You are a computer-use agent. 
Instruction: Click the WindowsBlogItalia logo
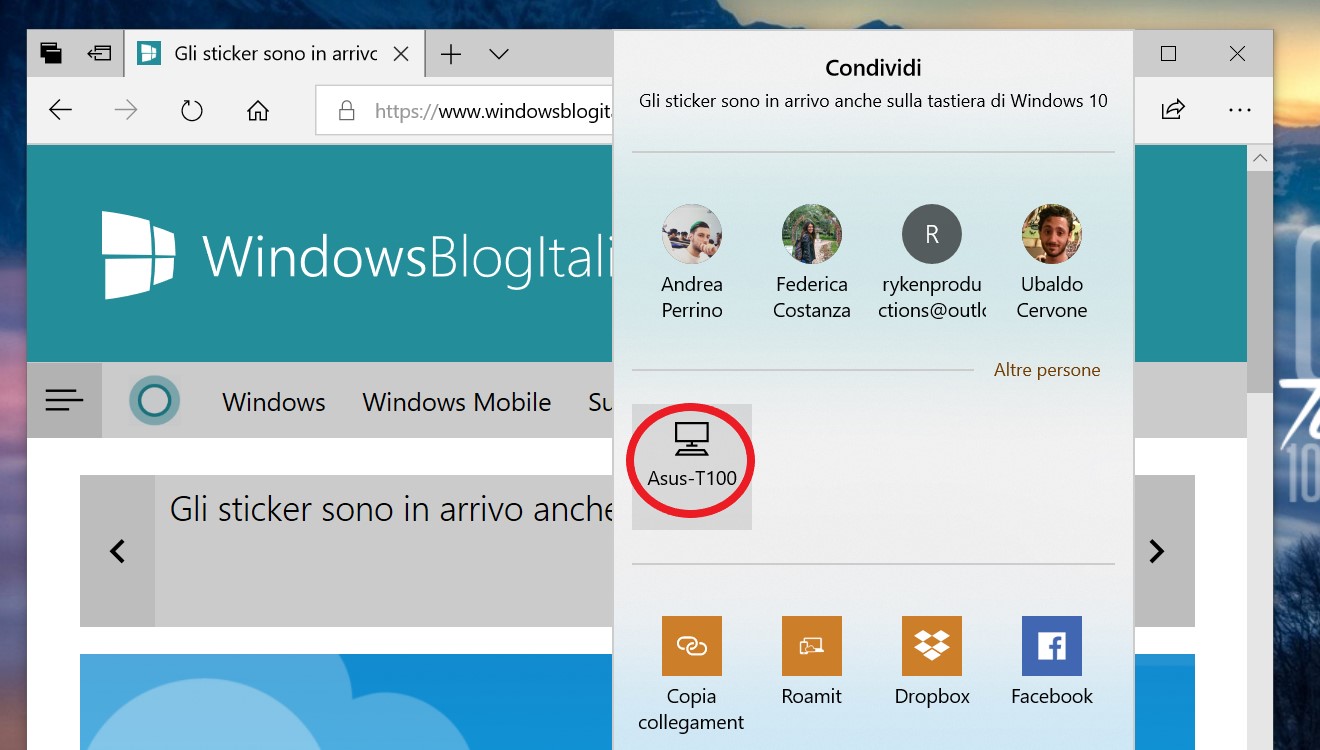click(x=357, y=256)
